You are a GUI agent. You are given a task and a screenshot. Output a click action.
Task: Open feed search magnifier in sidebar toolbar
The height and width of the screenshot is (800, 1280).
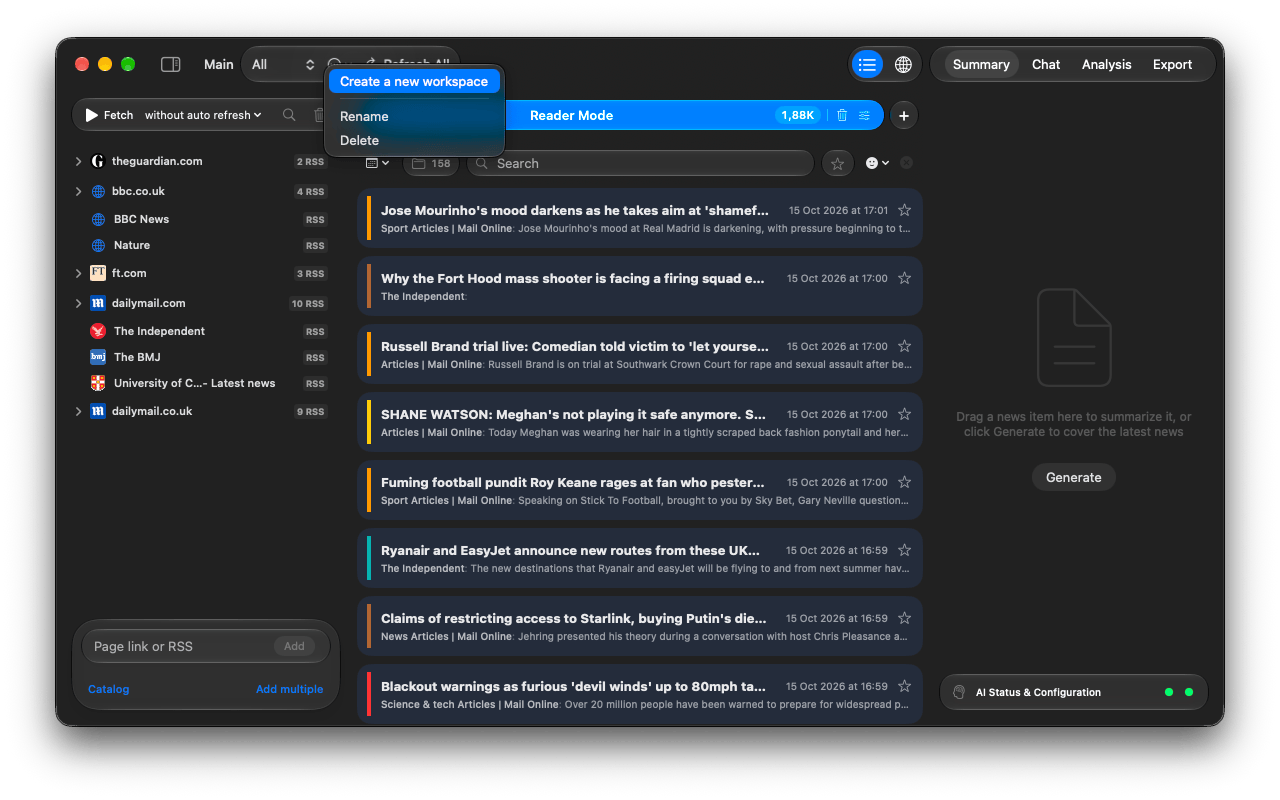click(x=289, y=115)
